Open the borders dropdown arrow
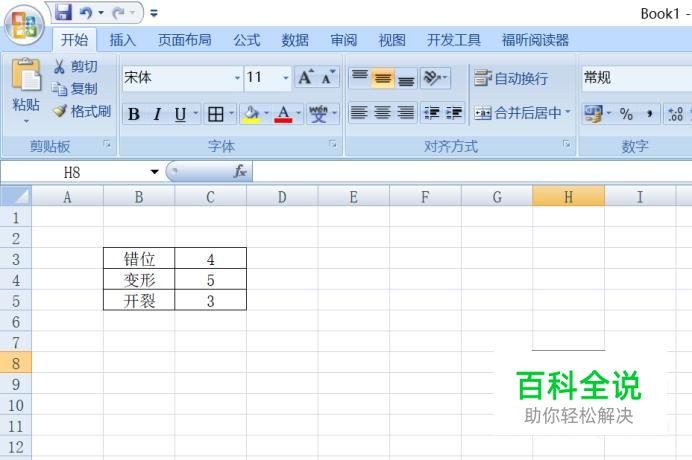This screenshot has height=460, width=692. point(231,114)
